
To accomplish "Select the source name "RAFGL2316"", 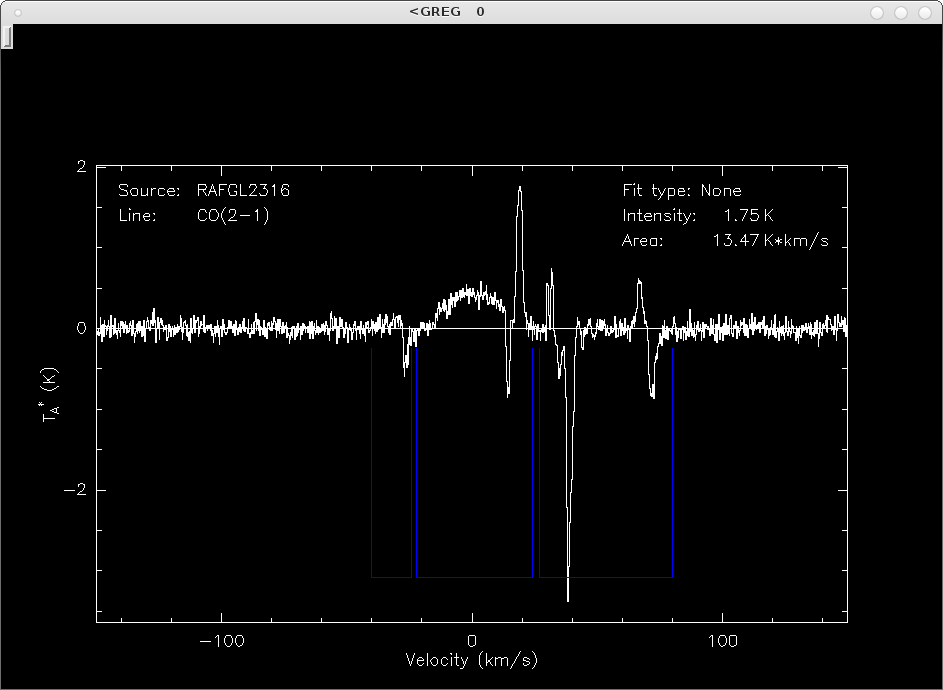I will (244, 191).
